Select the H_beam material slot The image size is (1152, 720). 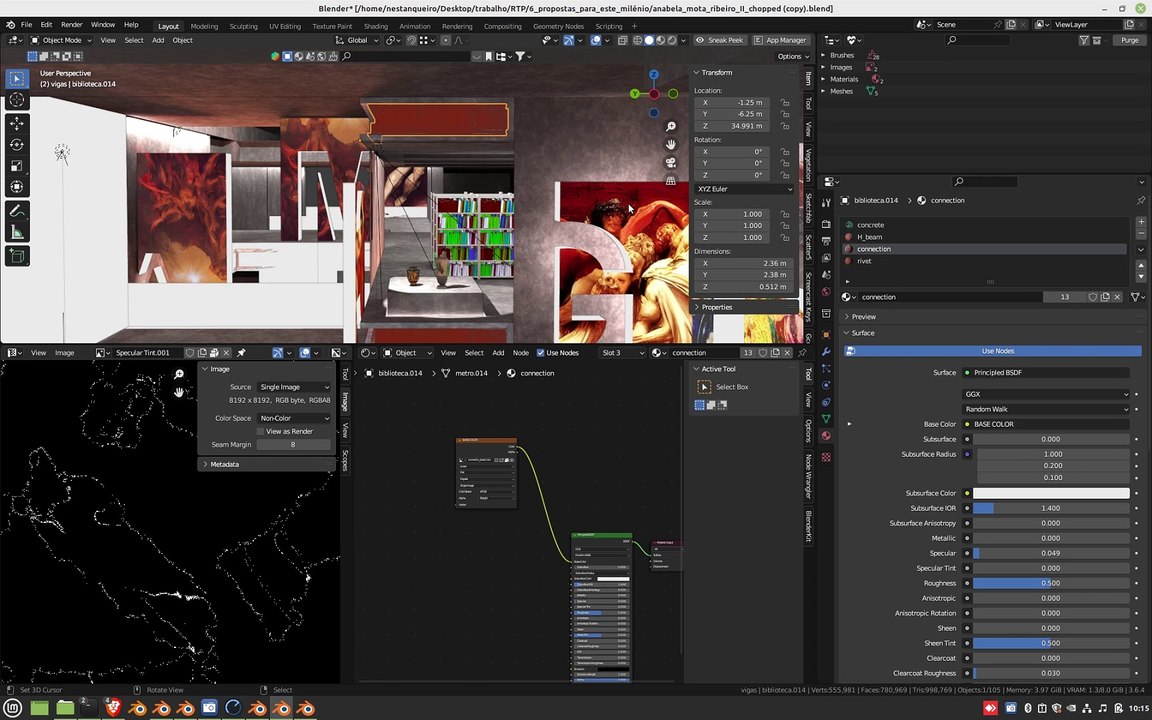coord(984,237)
